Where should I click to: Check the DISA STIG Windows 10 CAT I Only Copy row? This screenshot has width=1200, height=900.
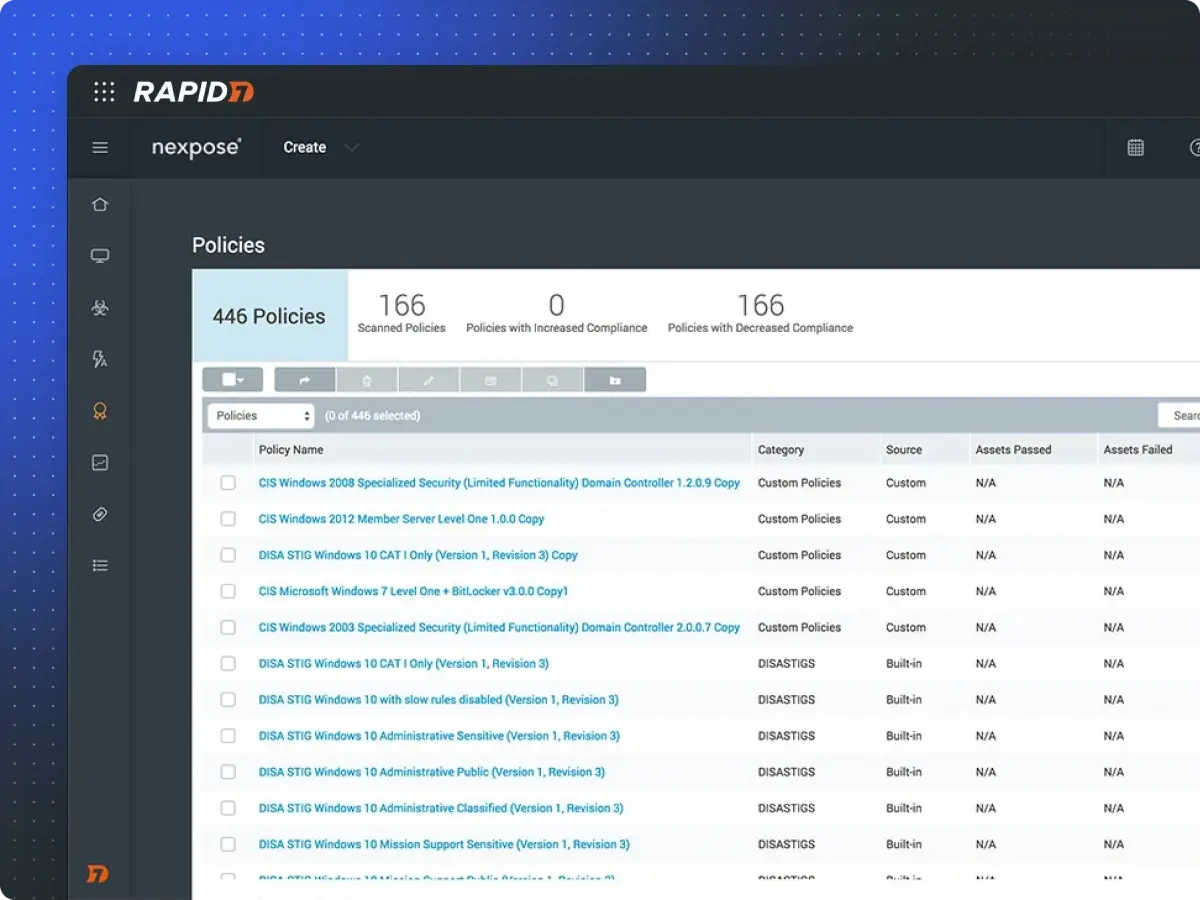coord(228,555)
